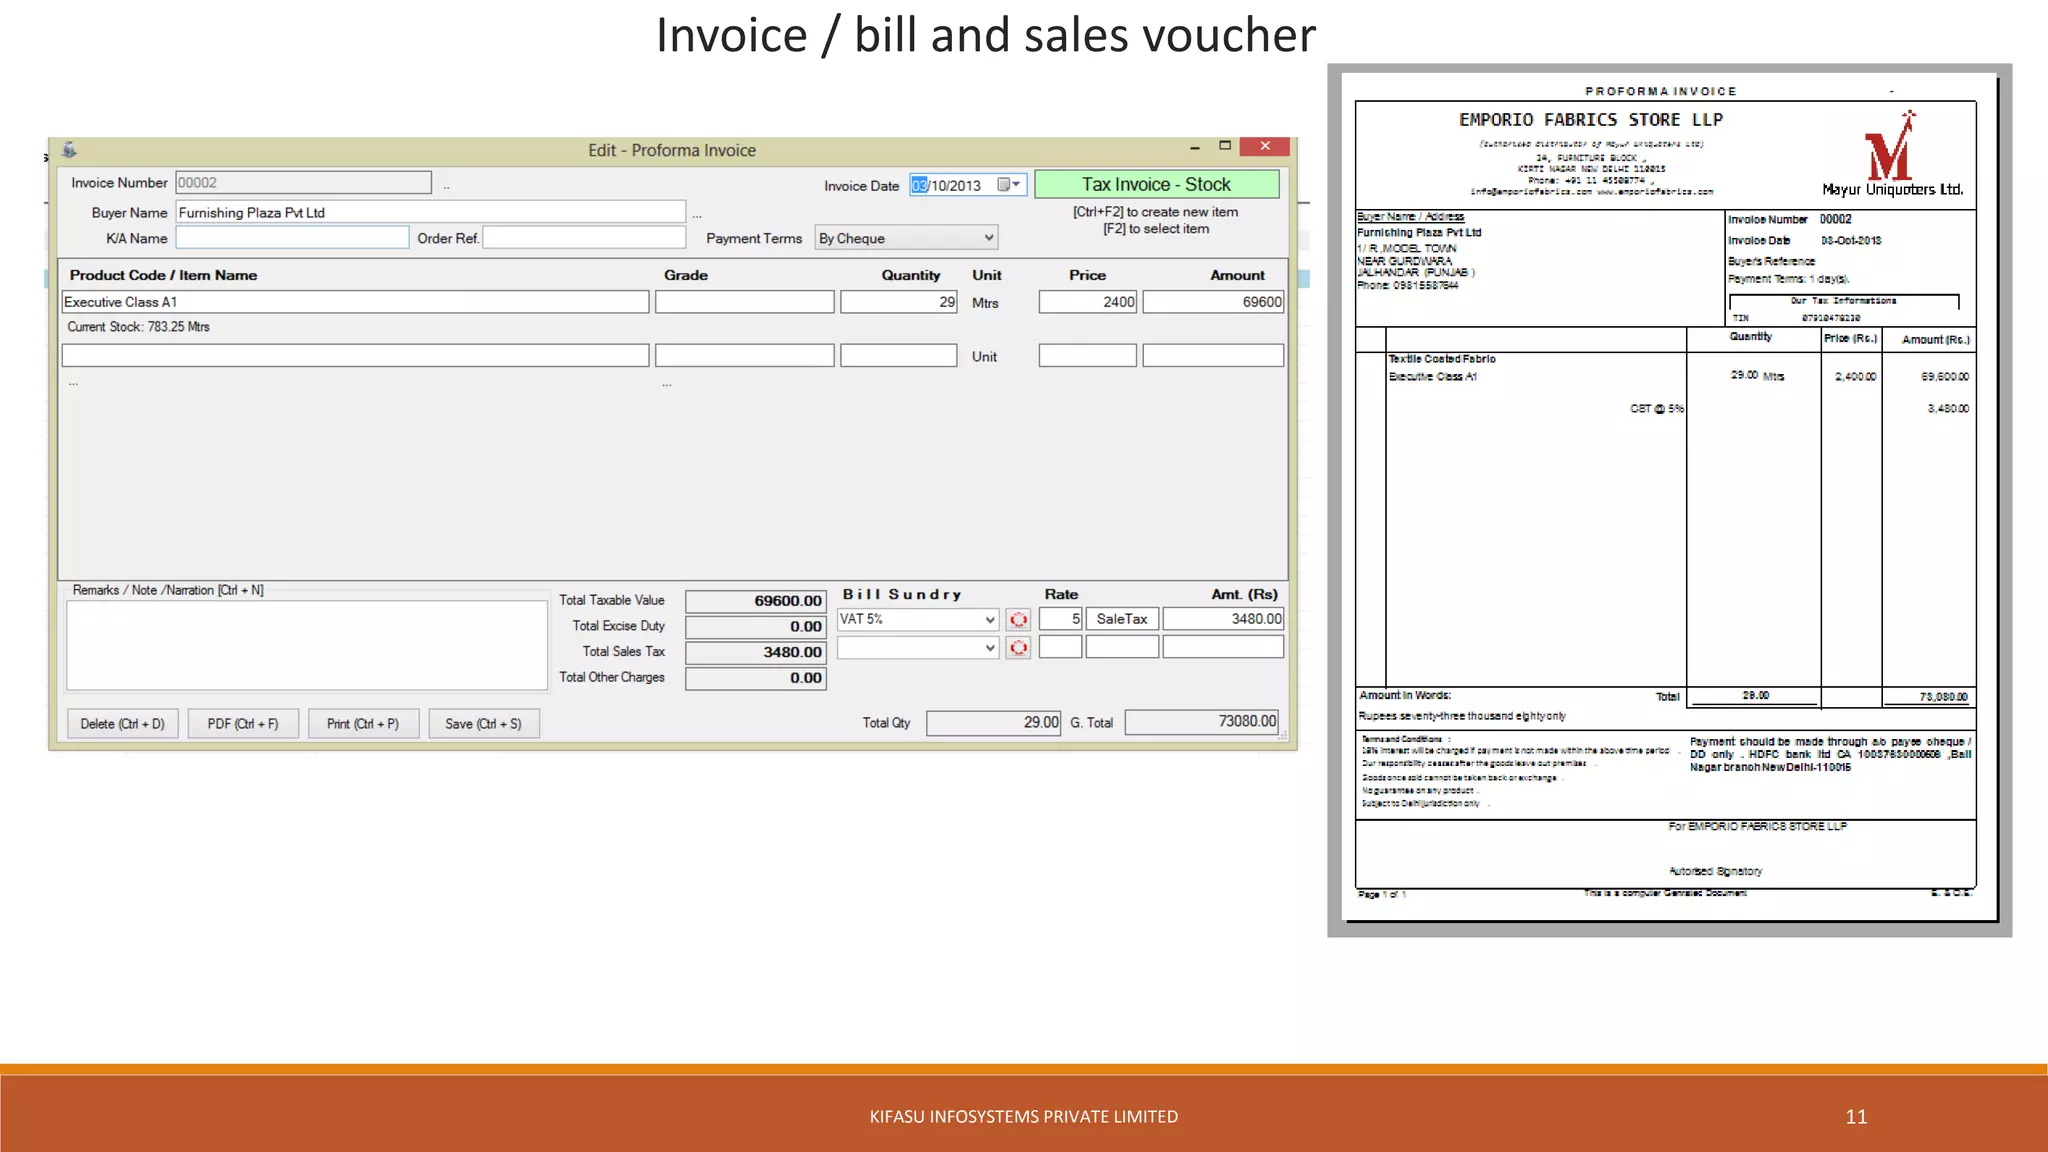Click the Grade field in the first item row
Screen dimensions: 2048x1152
[x=745, y=302]
